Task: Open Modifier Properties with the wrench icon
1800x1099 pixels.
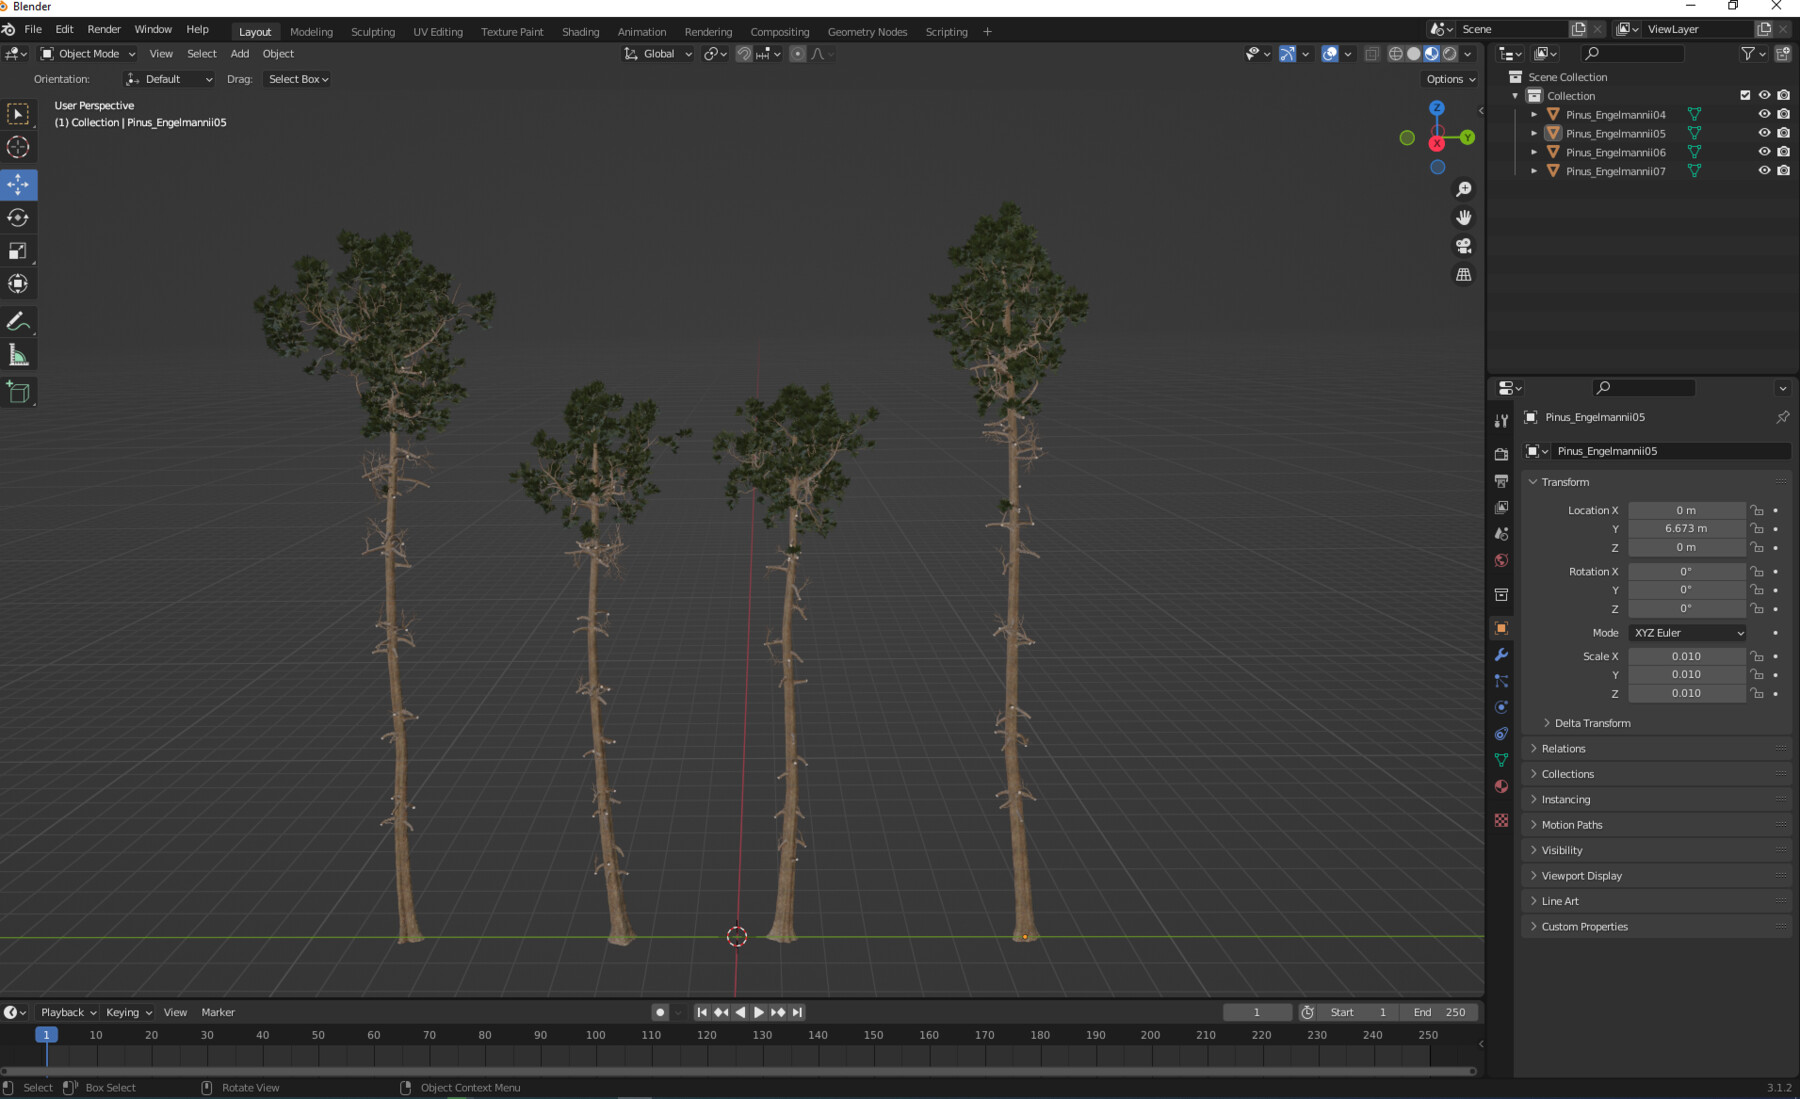Action: coord(1501,655)
